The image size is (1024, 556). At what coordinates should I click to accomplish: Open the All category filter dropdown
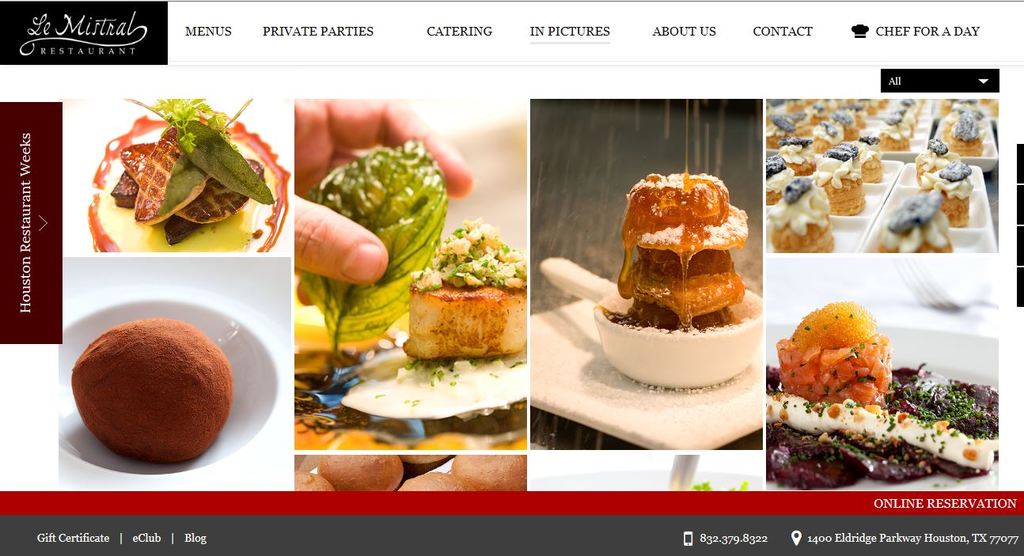(940, 81)
